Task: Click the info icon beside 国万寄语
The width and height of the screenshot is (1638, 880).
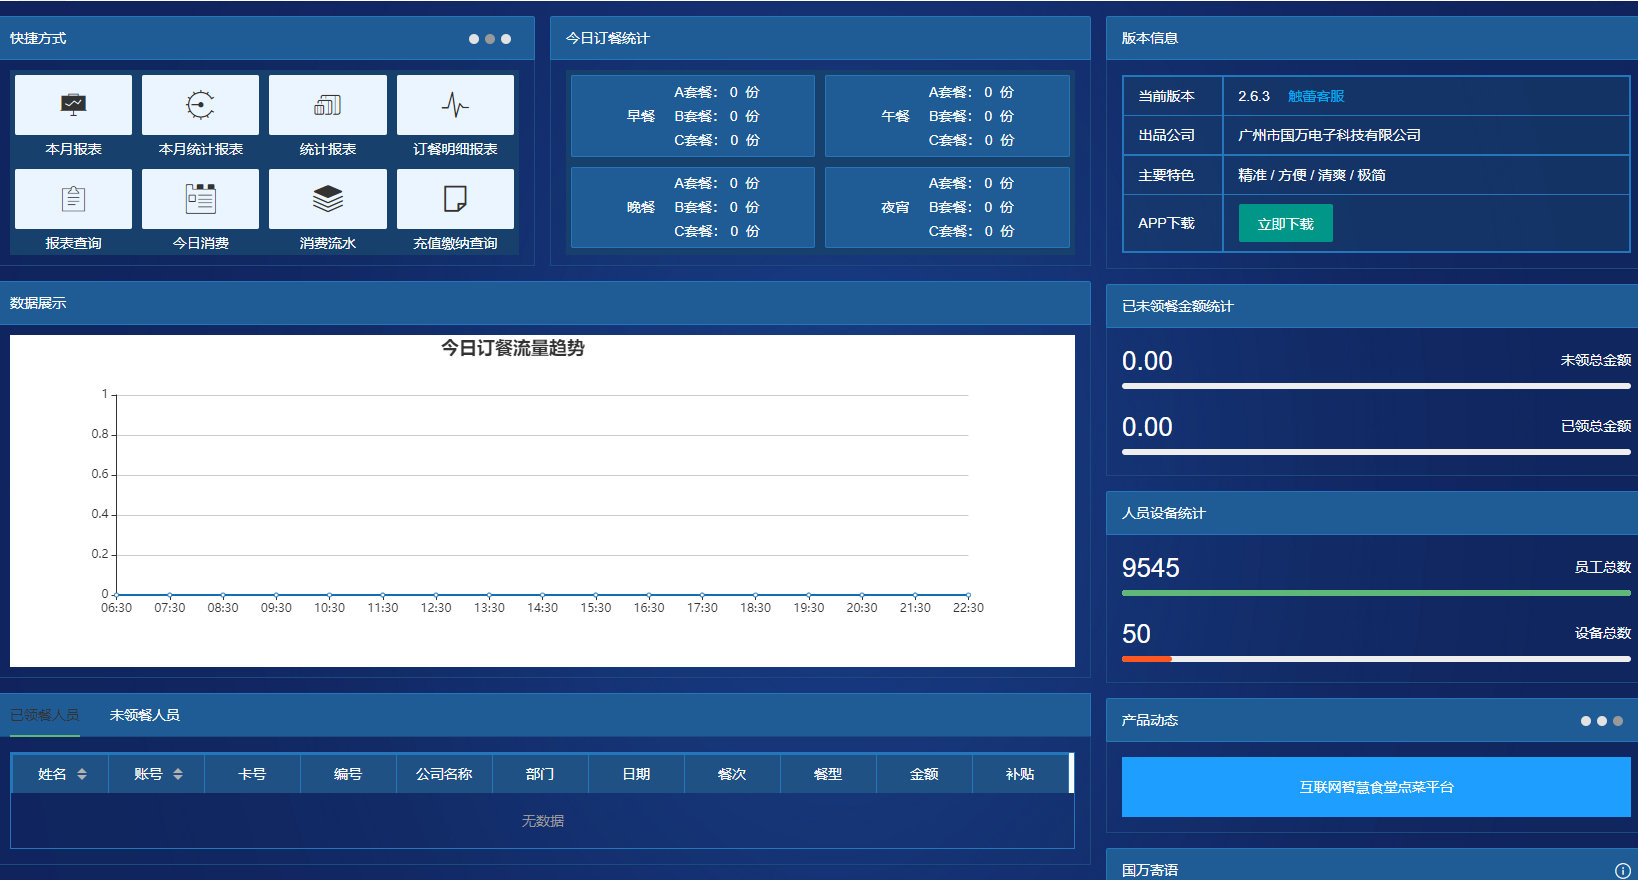Action: (x=1622, y=871)
